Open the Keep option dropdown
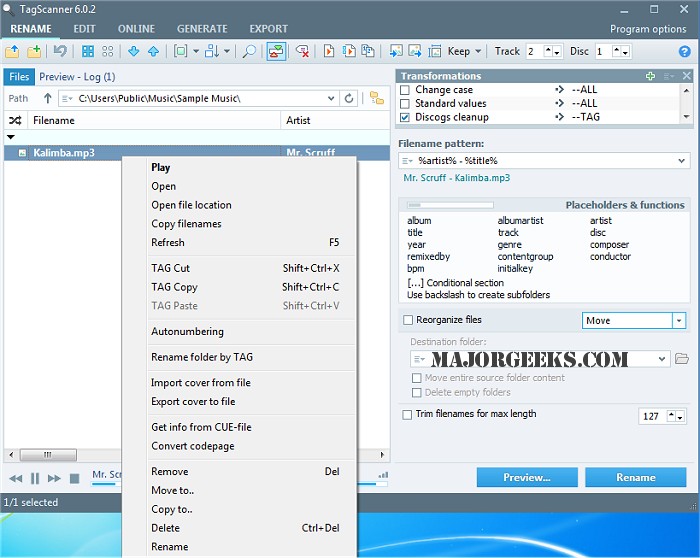Viewport: 700px width, 558px height. 478,51
